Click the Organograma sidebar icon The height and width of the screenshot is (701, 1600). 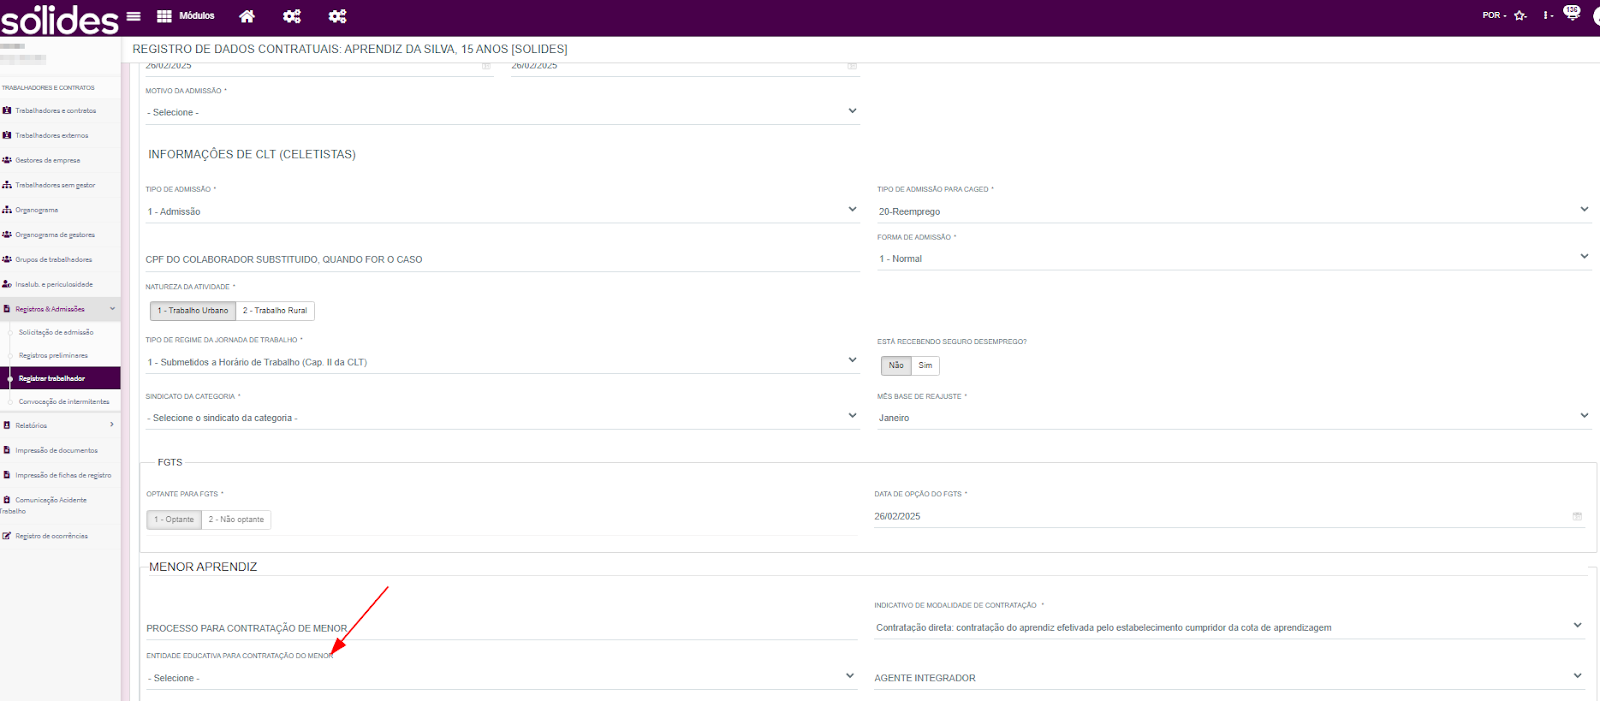point(7,210)
